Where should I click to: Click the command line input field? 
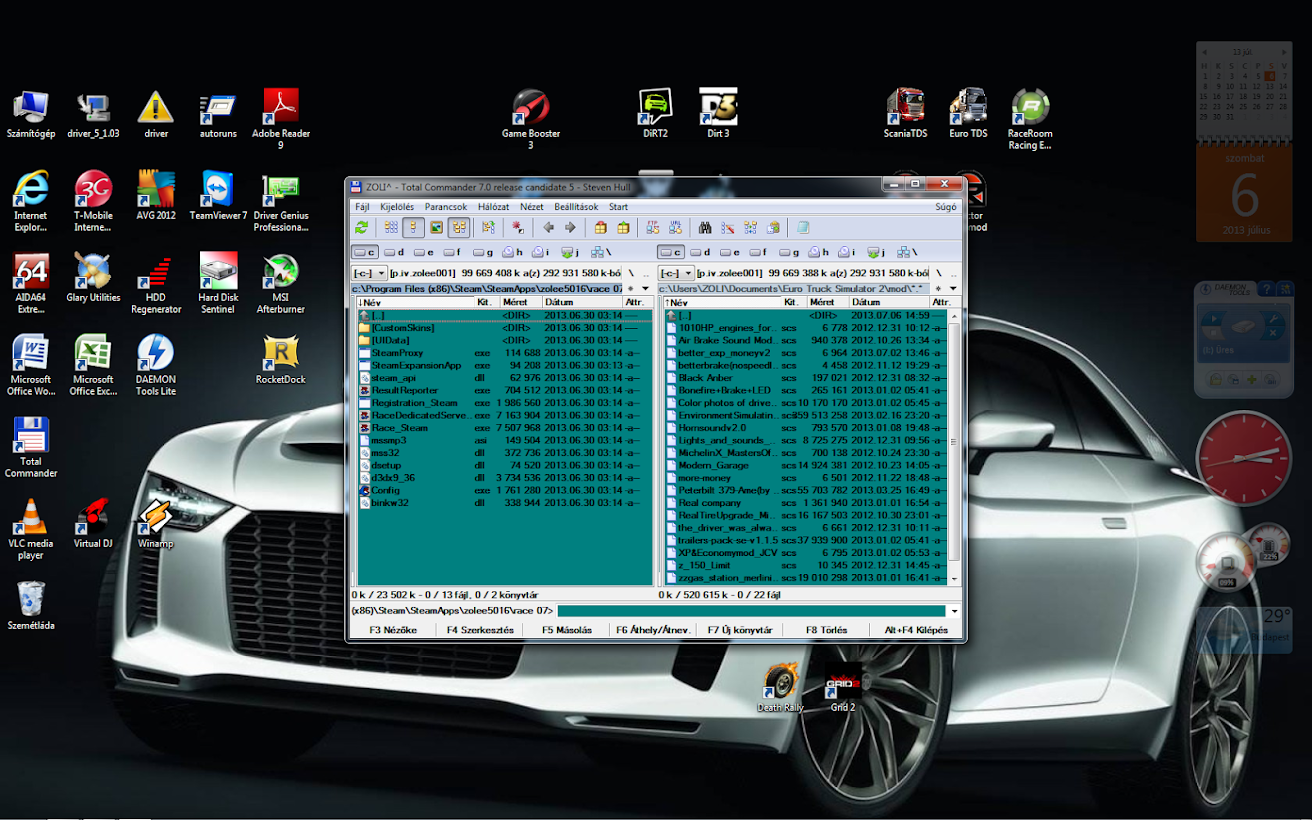[x=750, y=611]
